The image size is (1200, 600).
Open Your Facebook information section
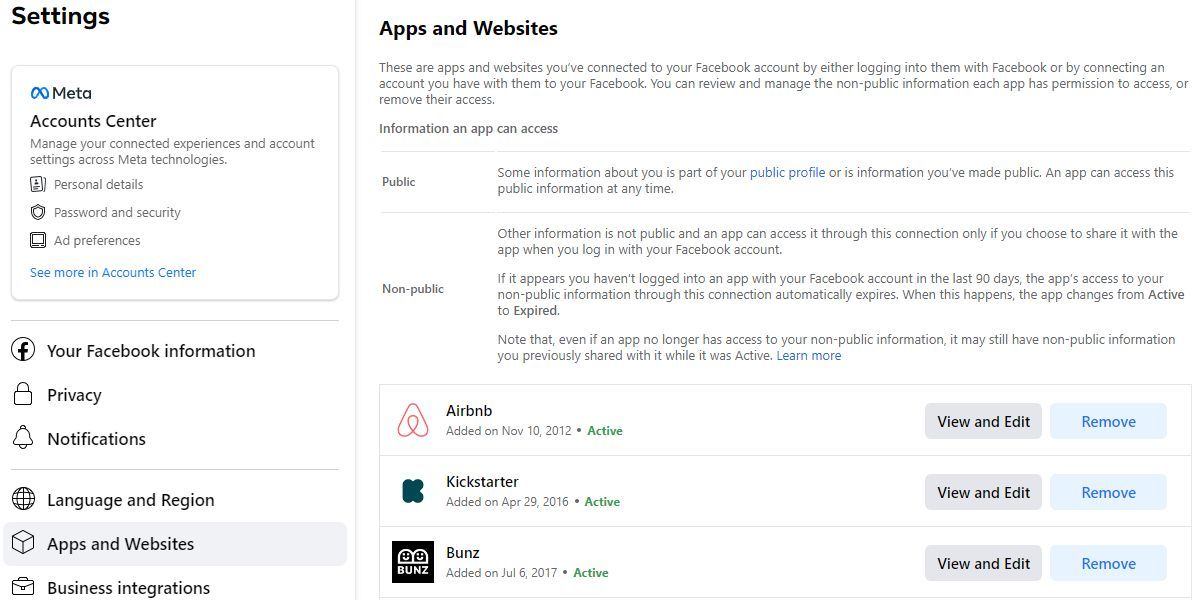(151, 350)
